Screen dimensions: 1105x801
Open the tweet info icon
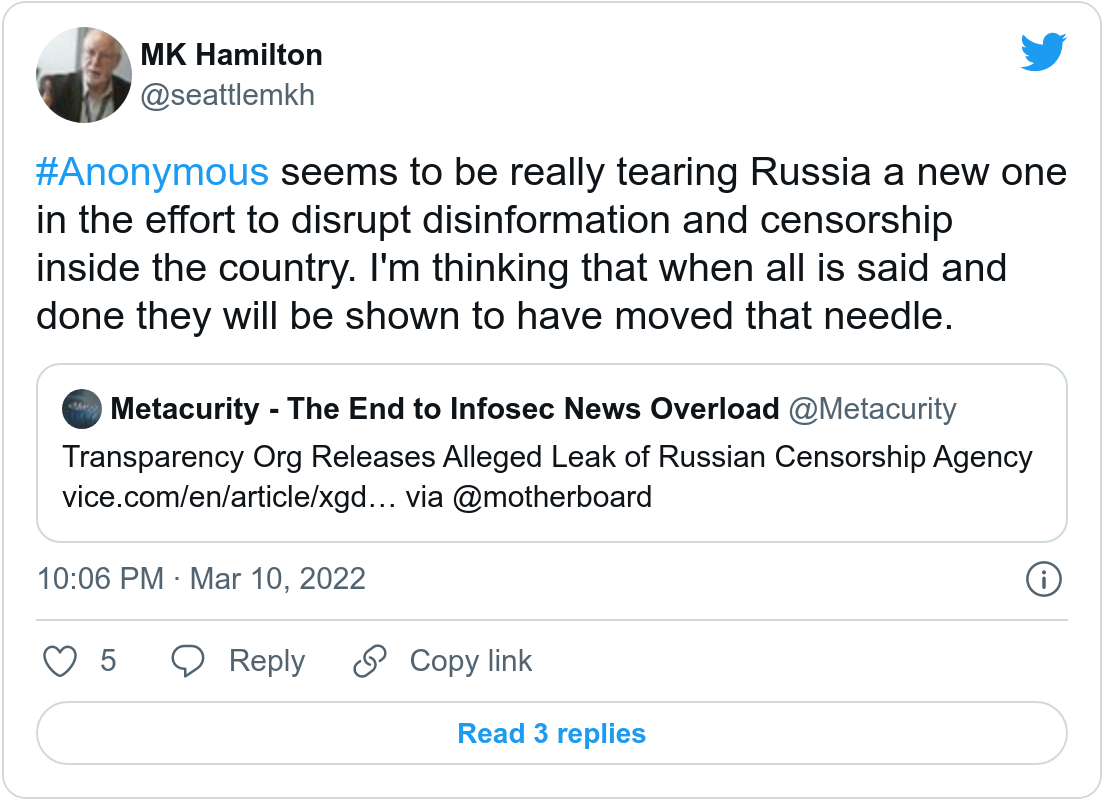coord(1043,579)
